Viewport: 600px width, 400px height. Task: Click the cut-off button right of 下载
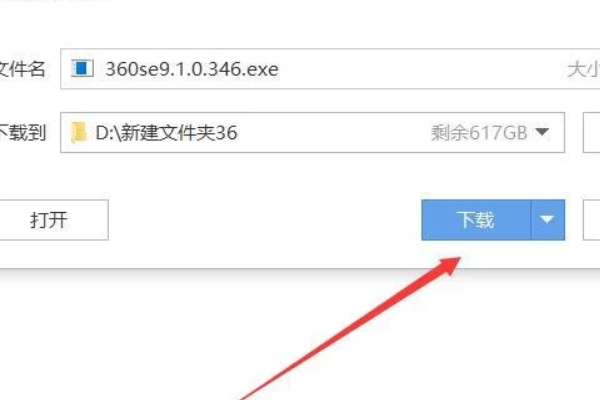591,220
